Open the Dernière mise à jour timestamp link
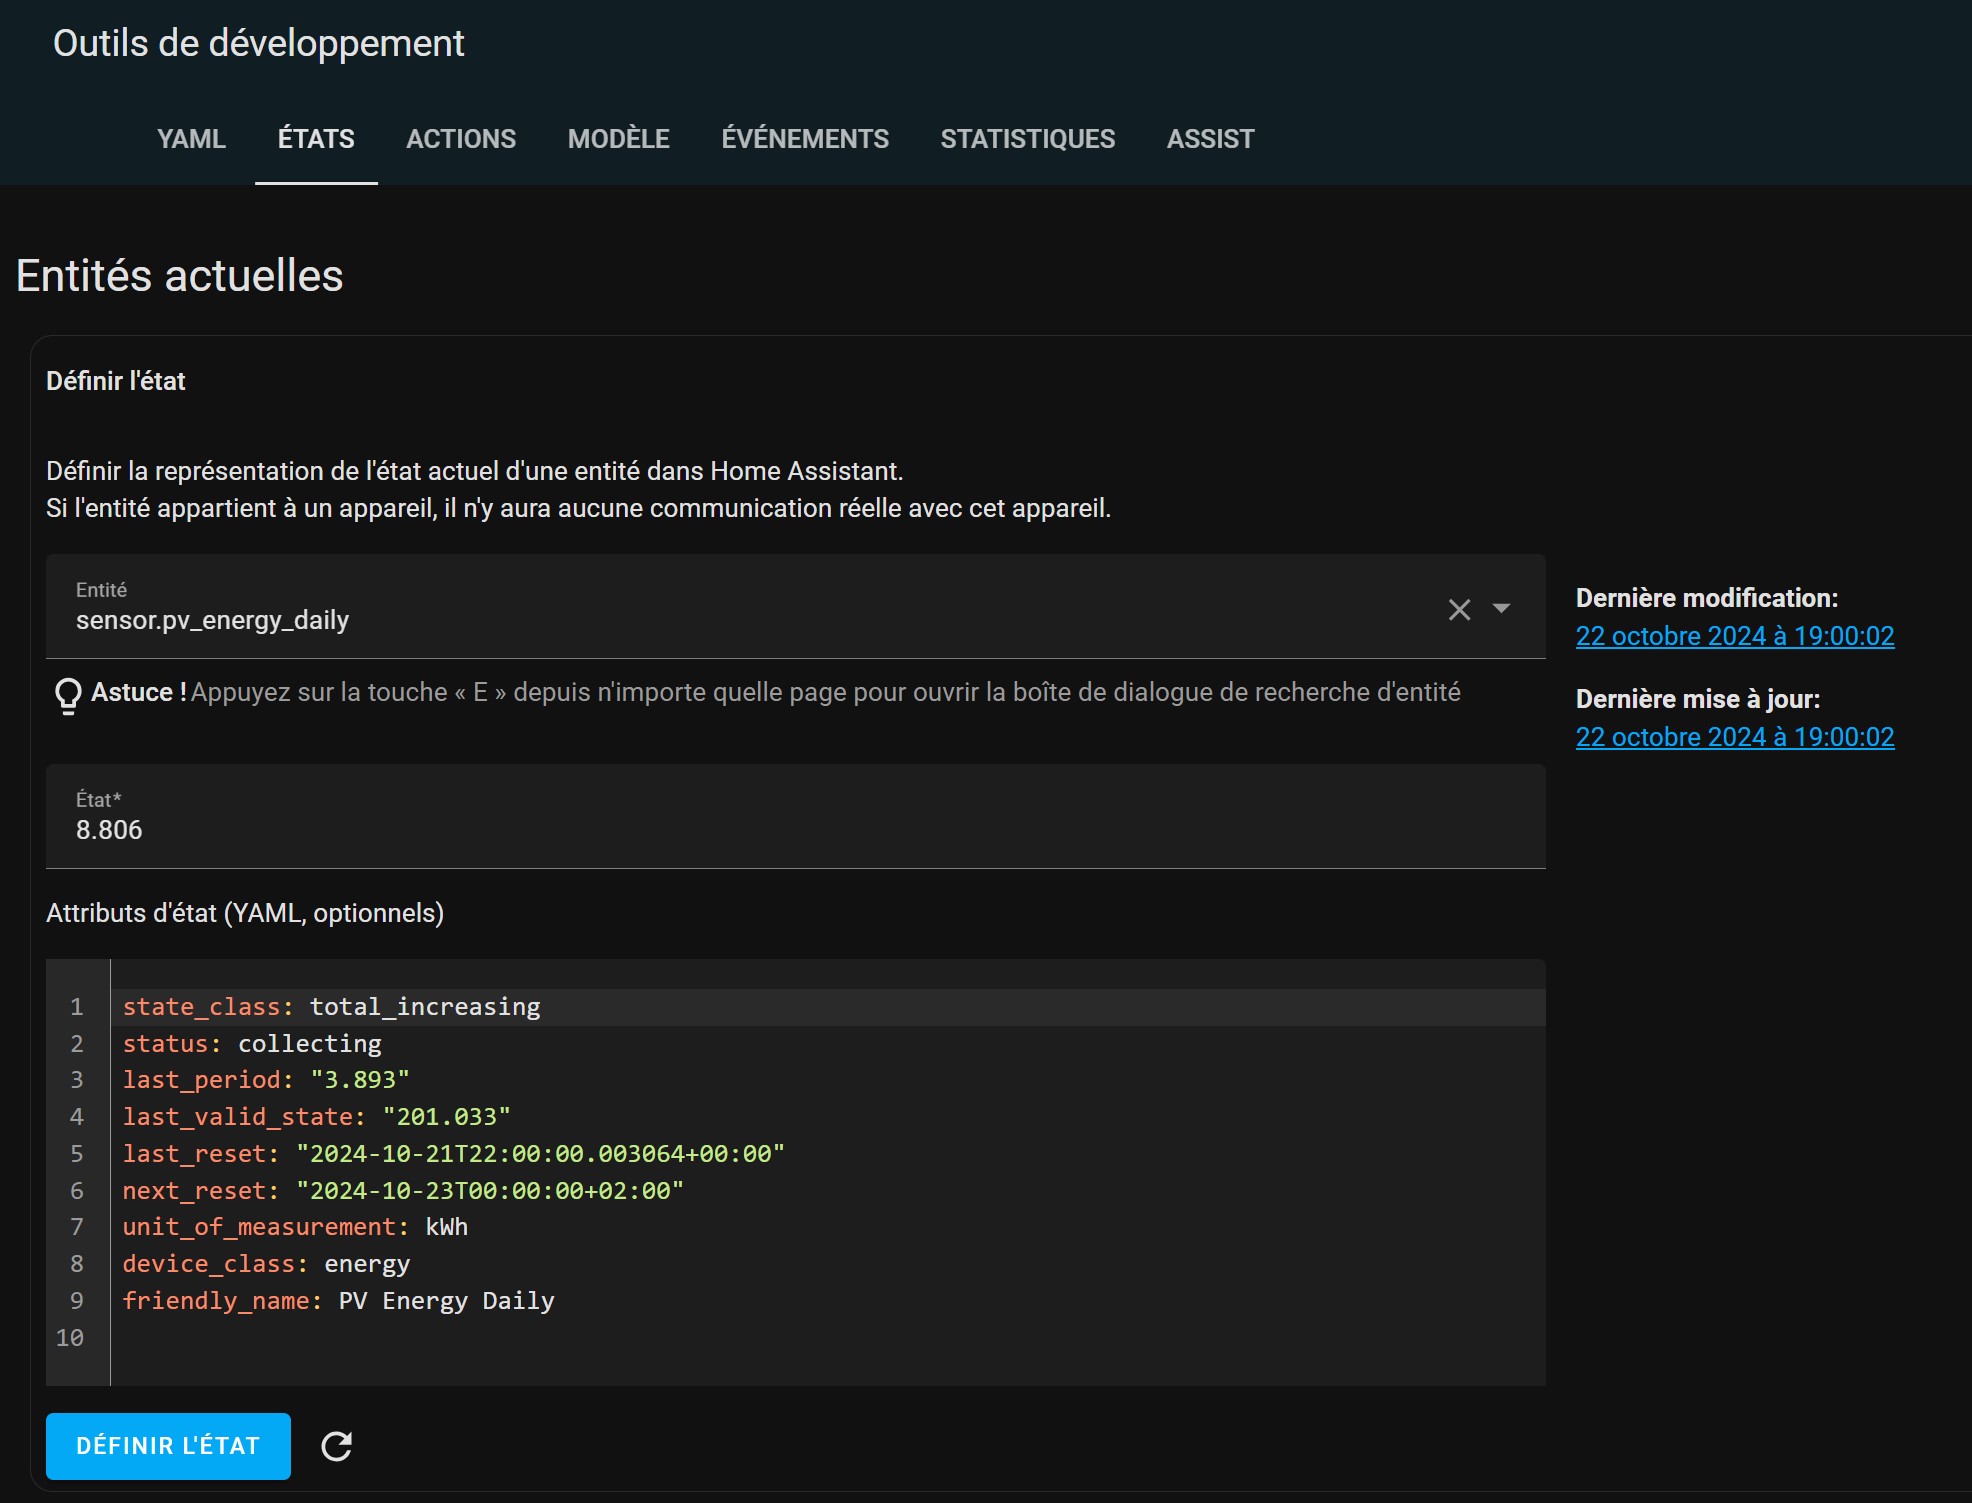Viewport: 1972px width, 1503px height. pyautogui.click(x=1735, y=737)
